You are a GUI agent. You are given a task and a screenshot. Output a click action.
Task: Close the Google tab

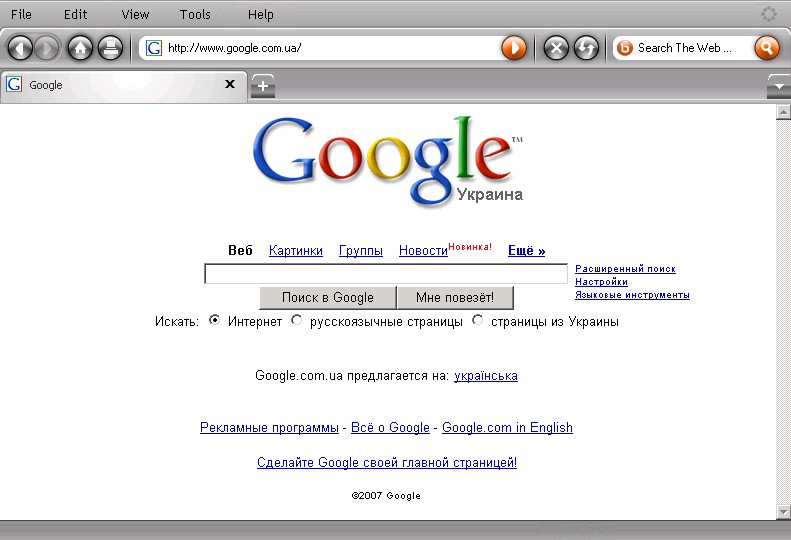click(x=230, y=84)
